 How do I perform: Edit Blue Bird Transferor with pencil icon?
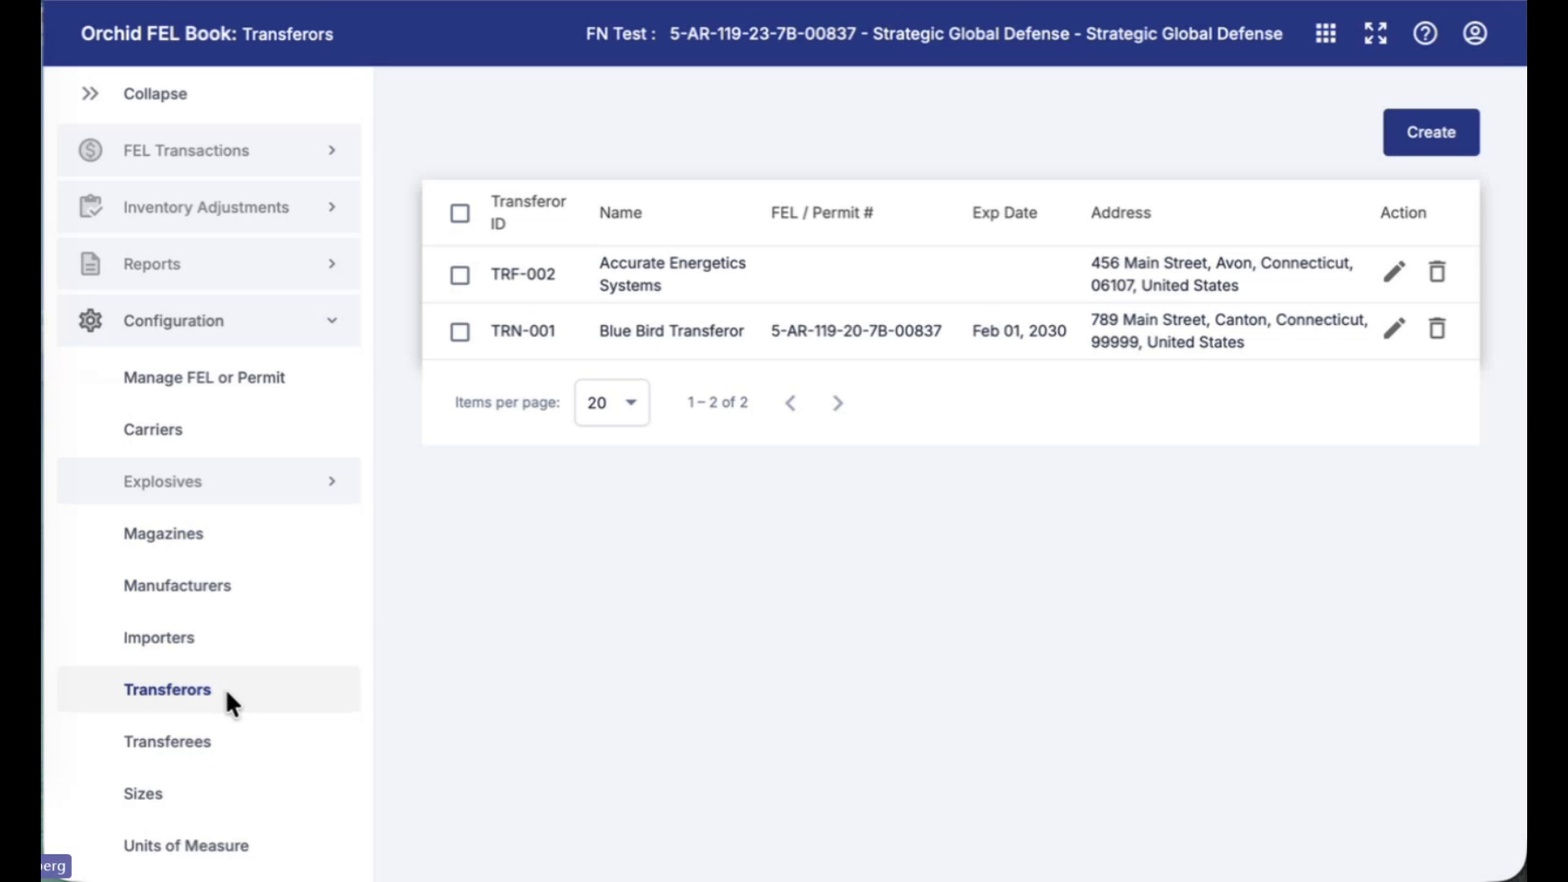(1394, 329)
